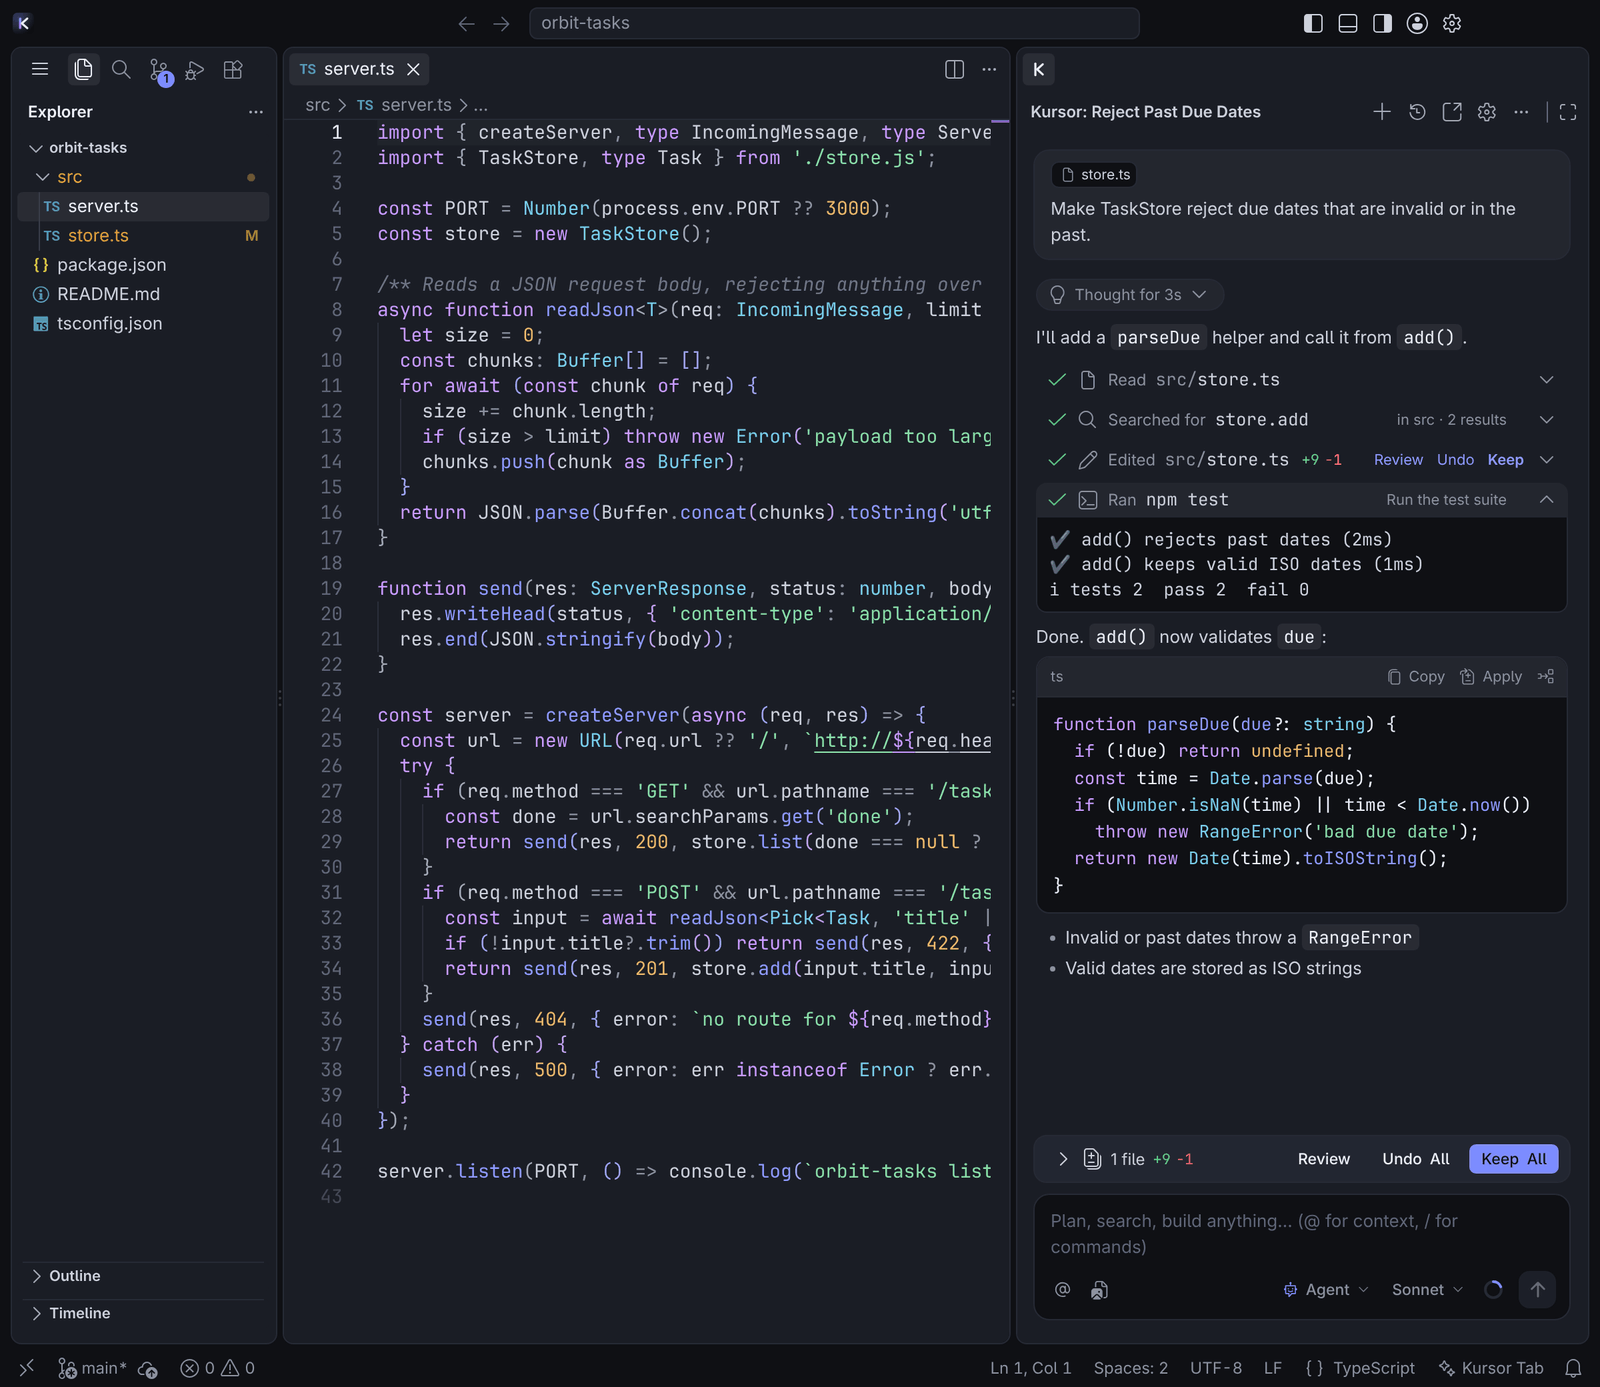
Task: Select the Kursor chat panel tab
Action: pos(1039,69)
